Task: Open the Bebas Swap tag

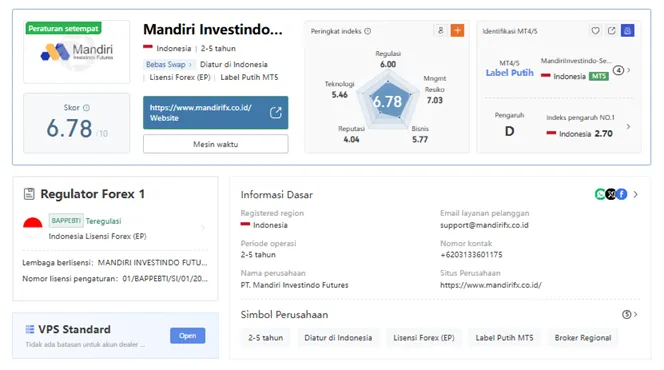Action: point(169,64)
